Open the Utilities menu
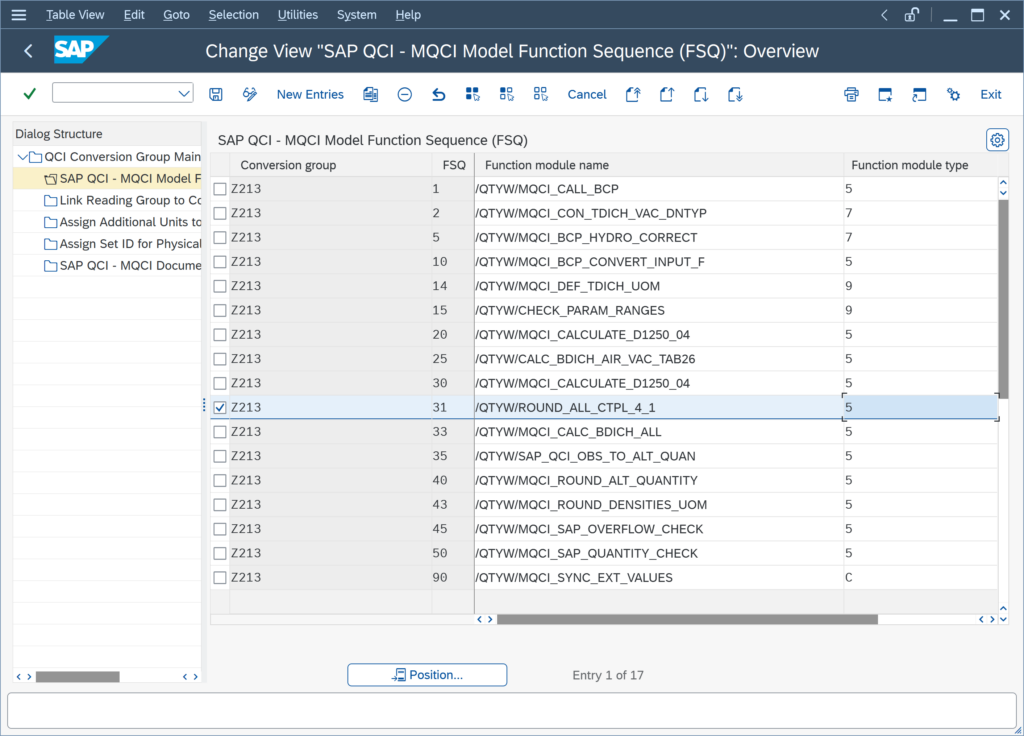The image size is (1024, 736). pos(298,14)
